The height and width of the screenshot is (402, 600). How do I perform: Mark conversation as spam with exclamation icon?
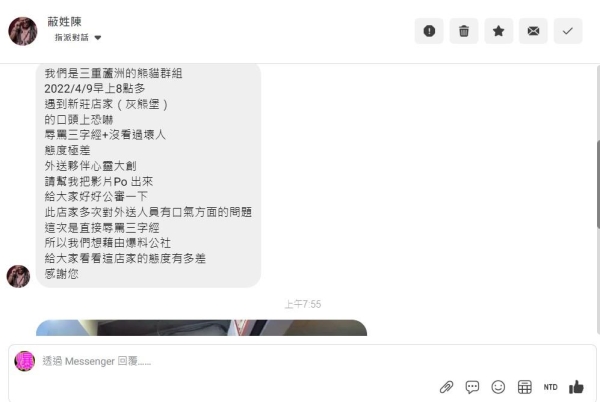tap(429, 31)
